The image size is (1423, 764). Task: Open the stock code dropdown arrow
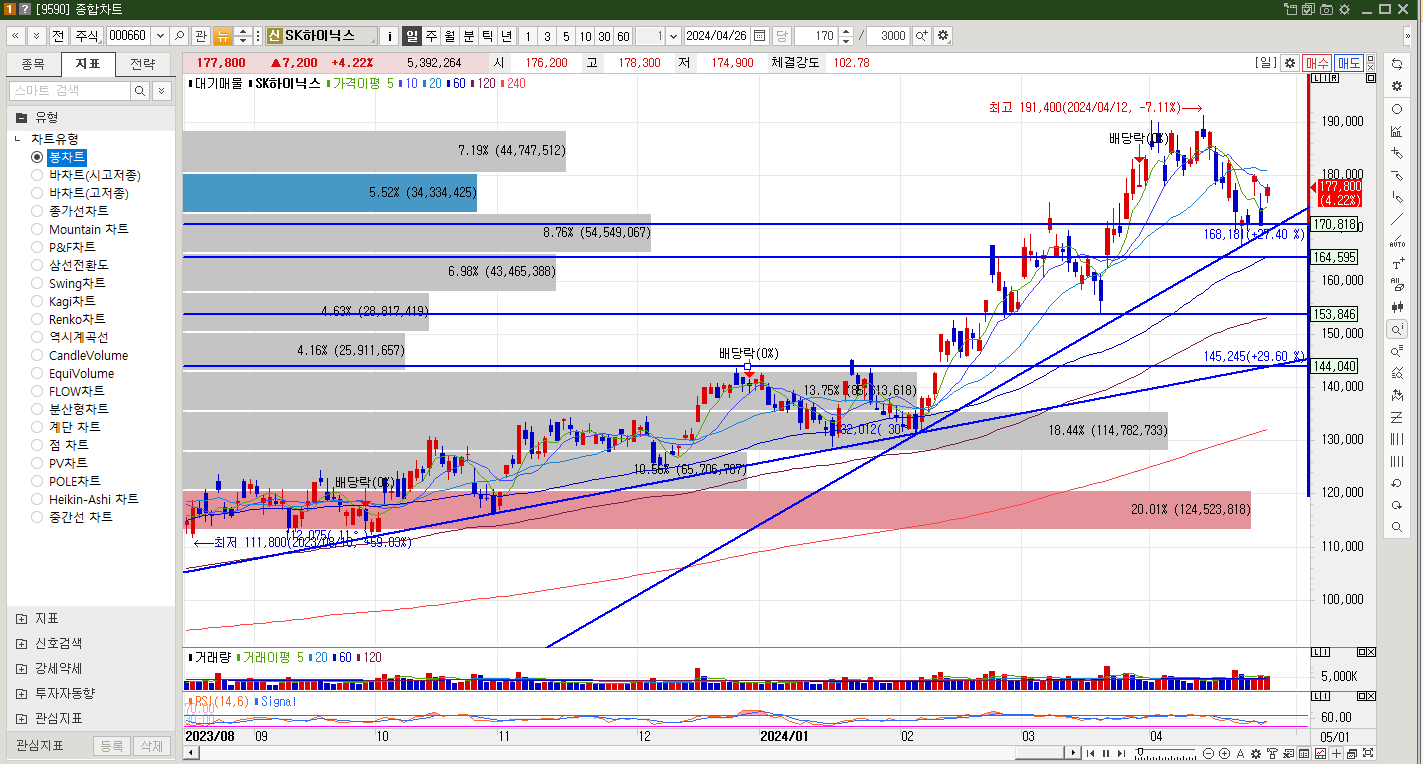pyautogui.click(x=159, y=36)
